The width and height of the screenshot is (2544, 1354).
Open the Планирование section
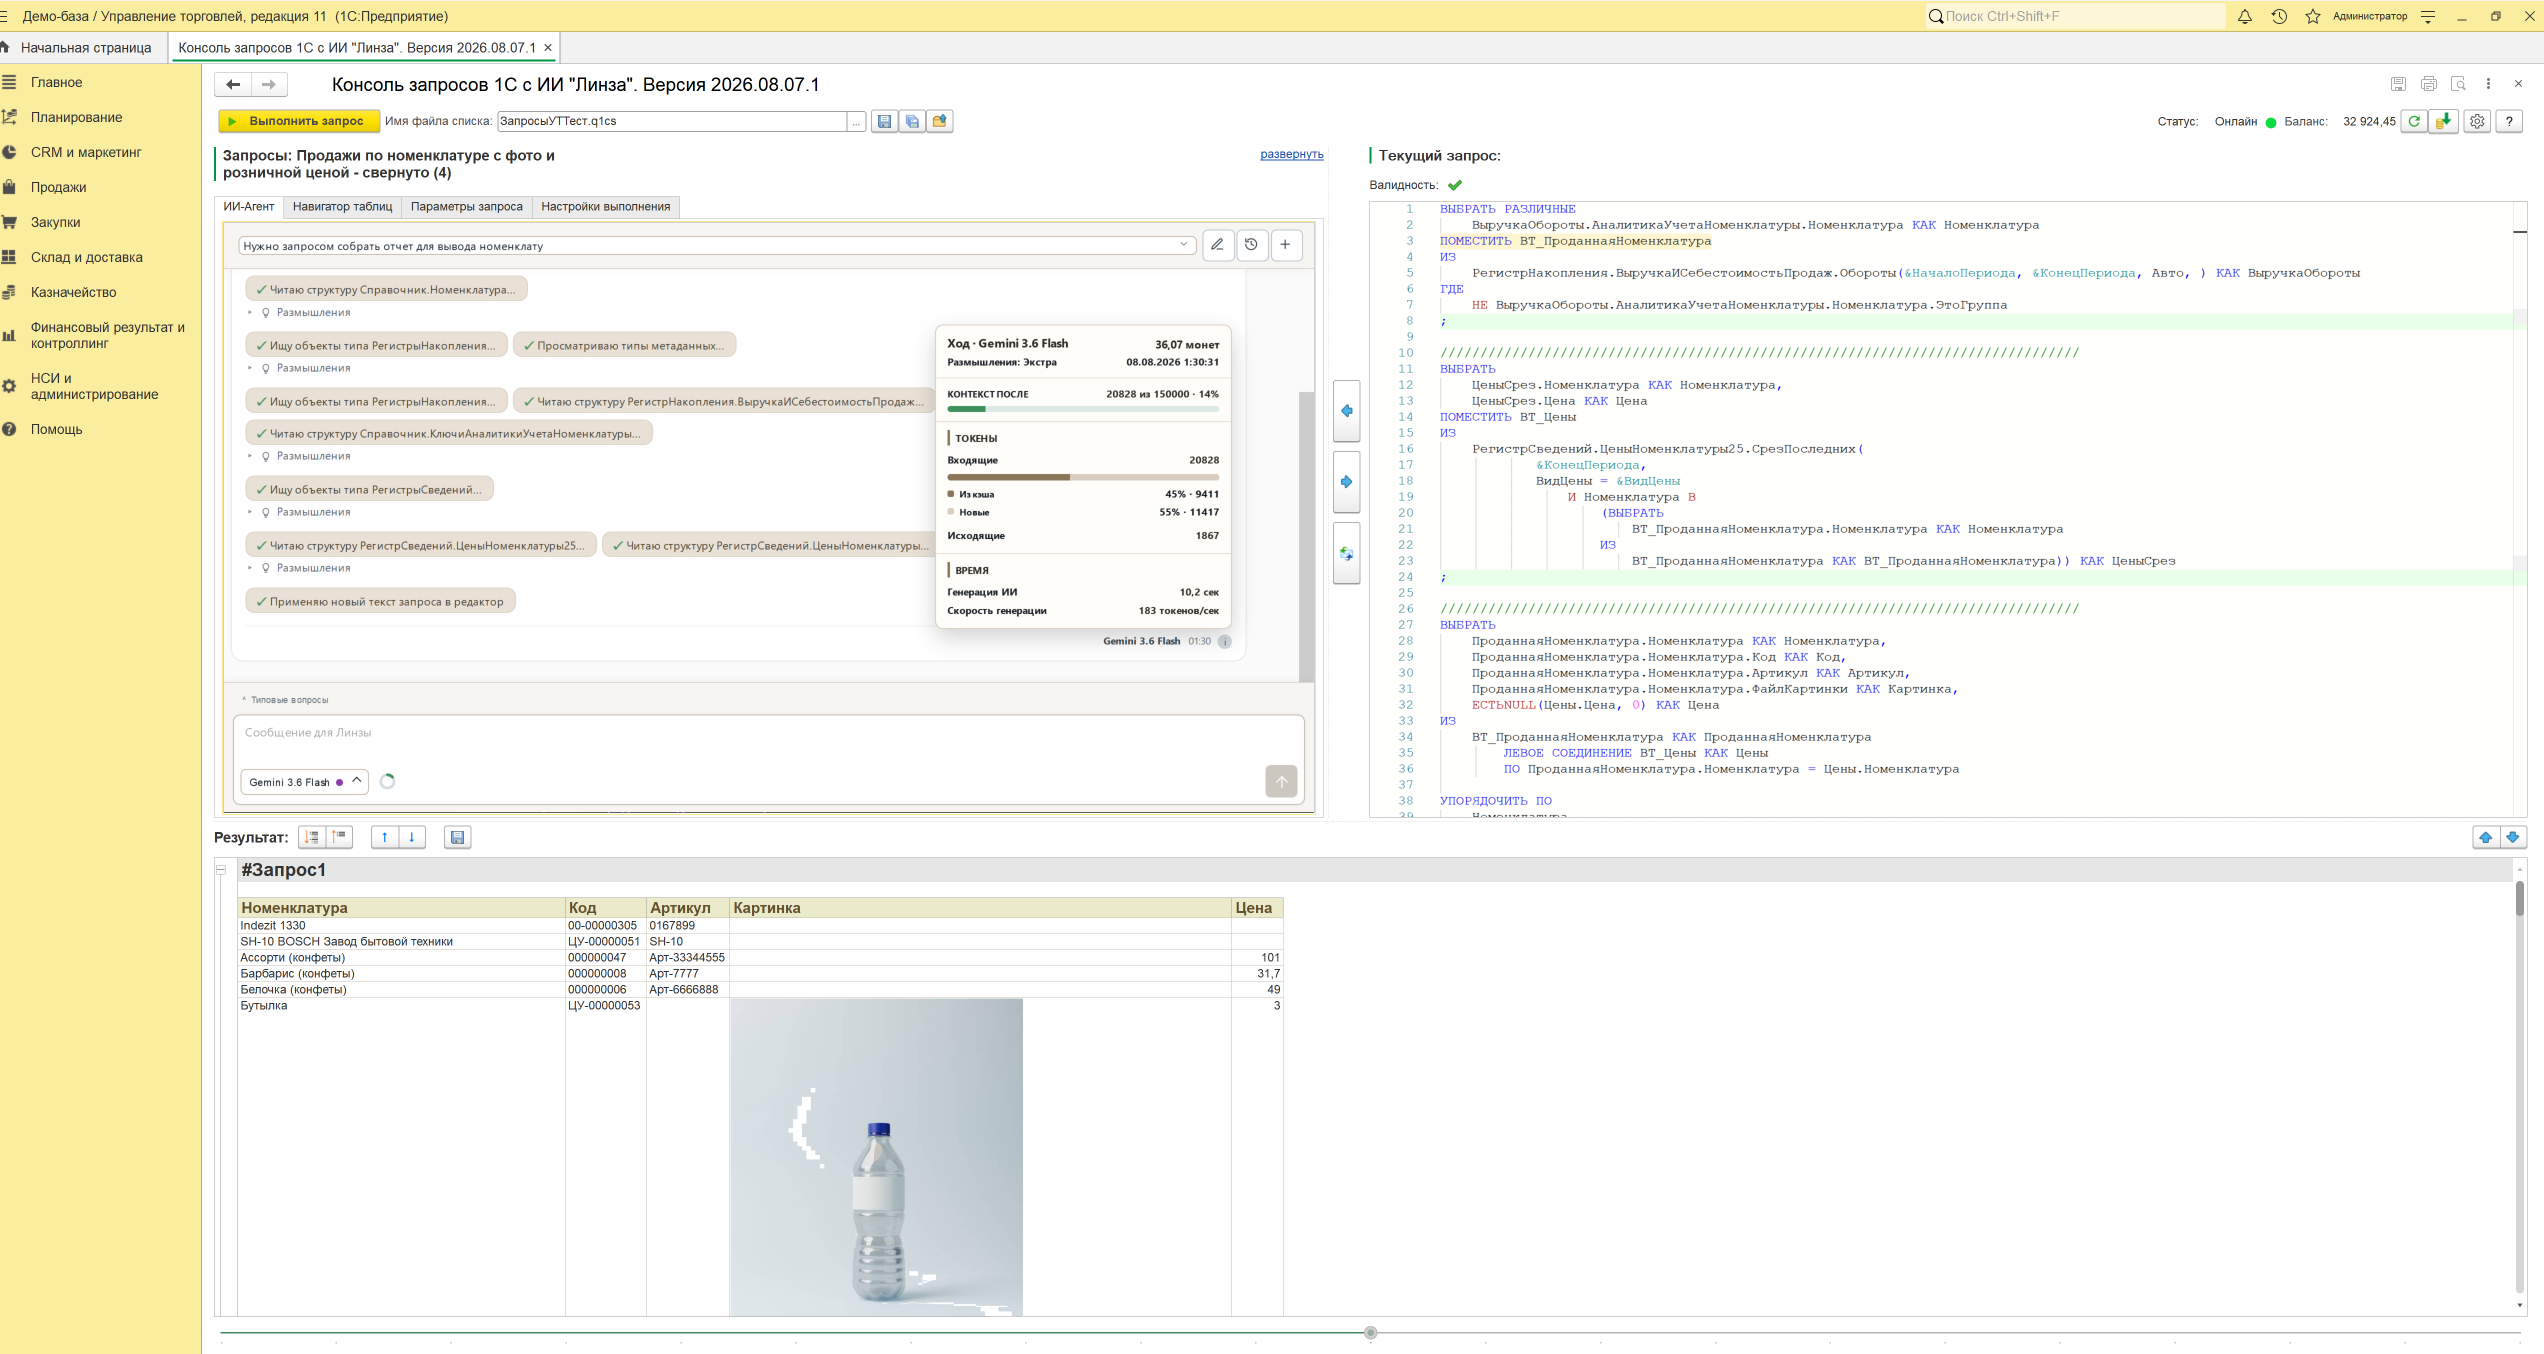tap(76, 117)
